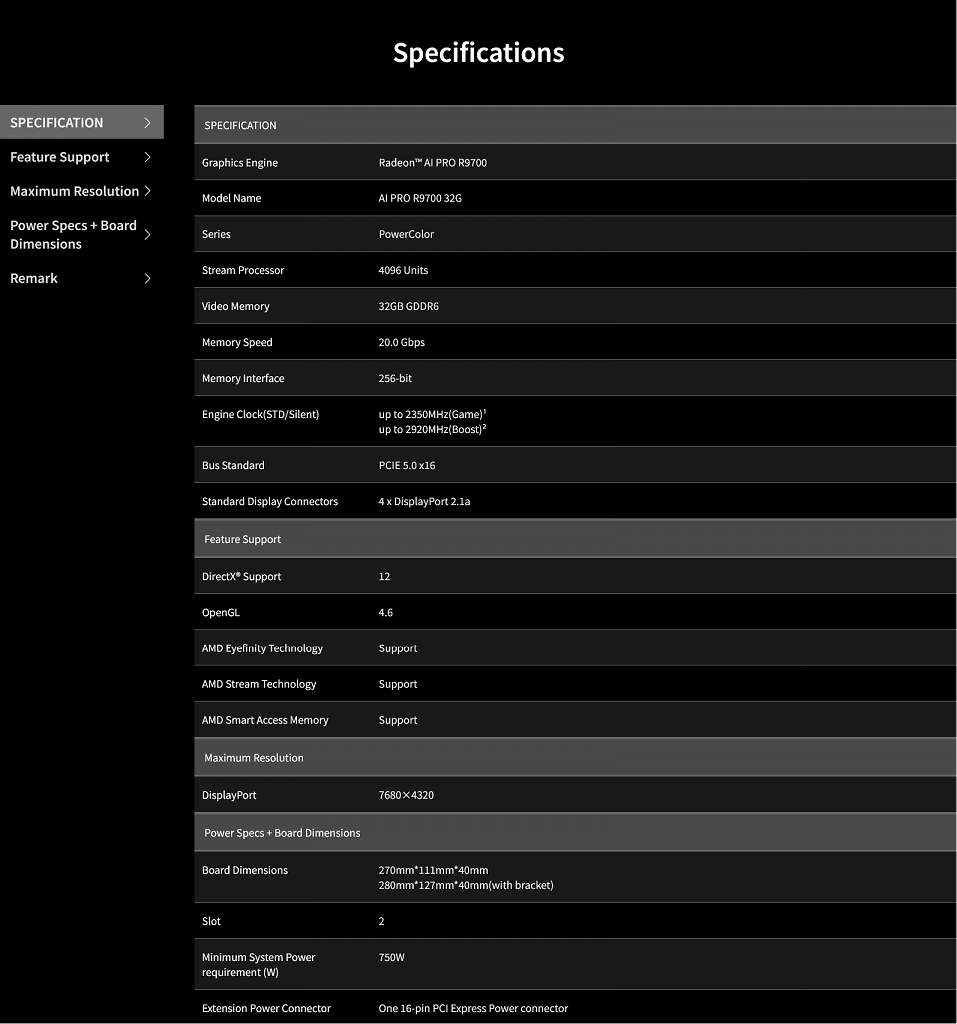The image size is (957, 1024).
Task: Select the OpenGL value 4.6
Action: [385, 612]
